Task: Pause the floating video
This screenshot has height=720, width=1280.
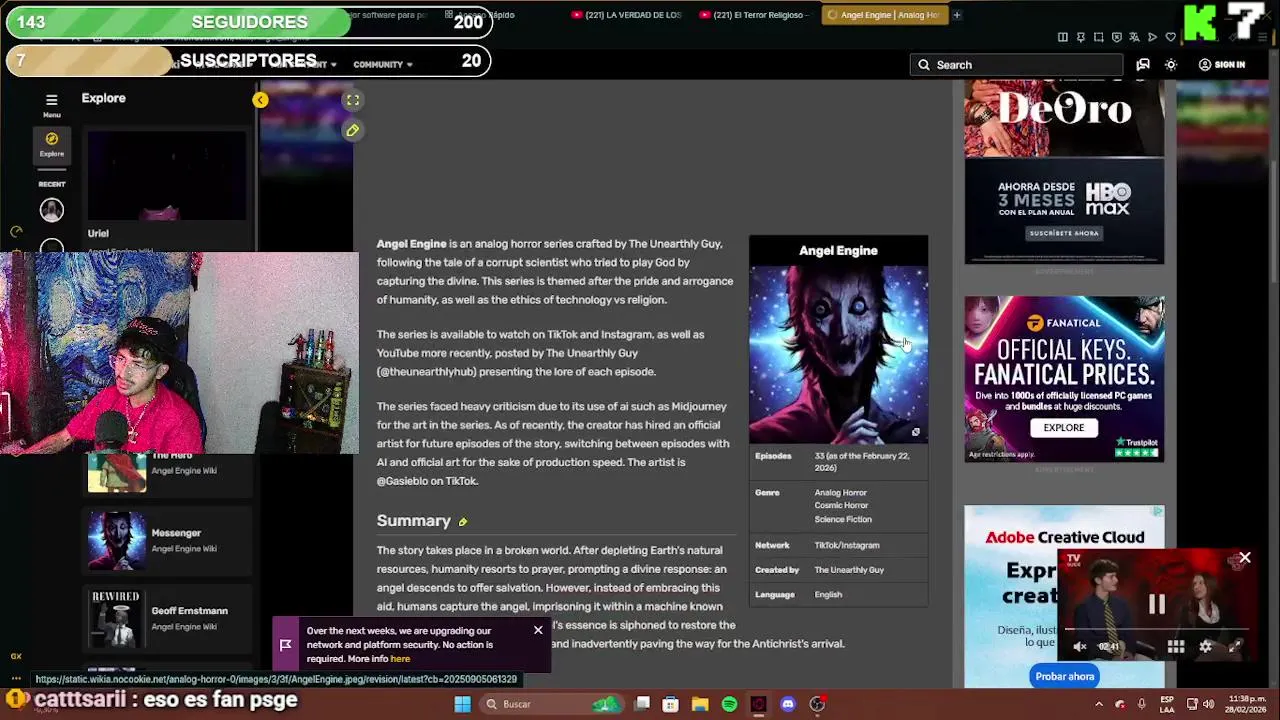Action: tap(1156, 604)
